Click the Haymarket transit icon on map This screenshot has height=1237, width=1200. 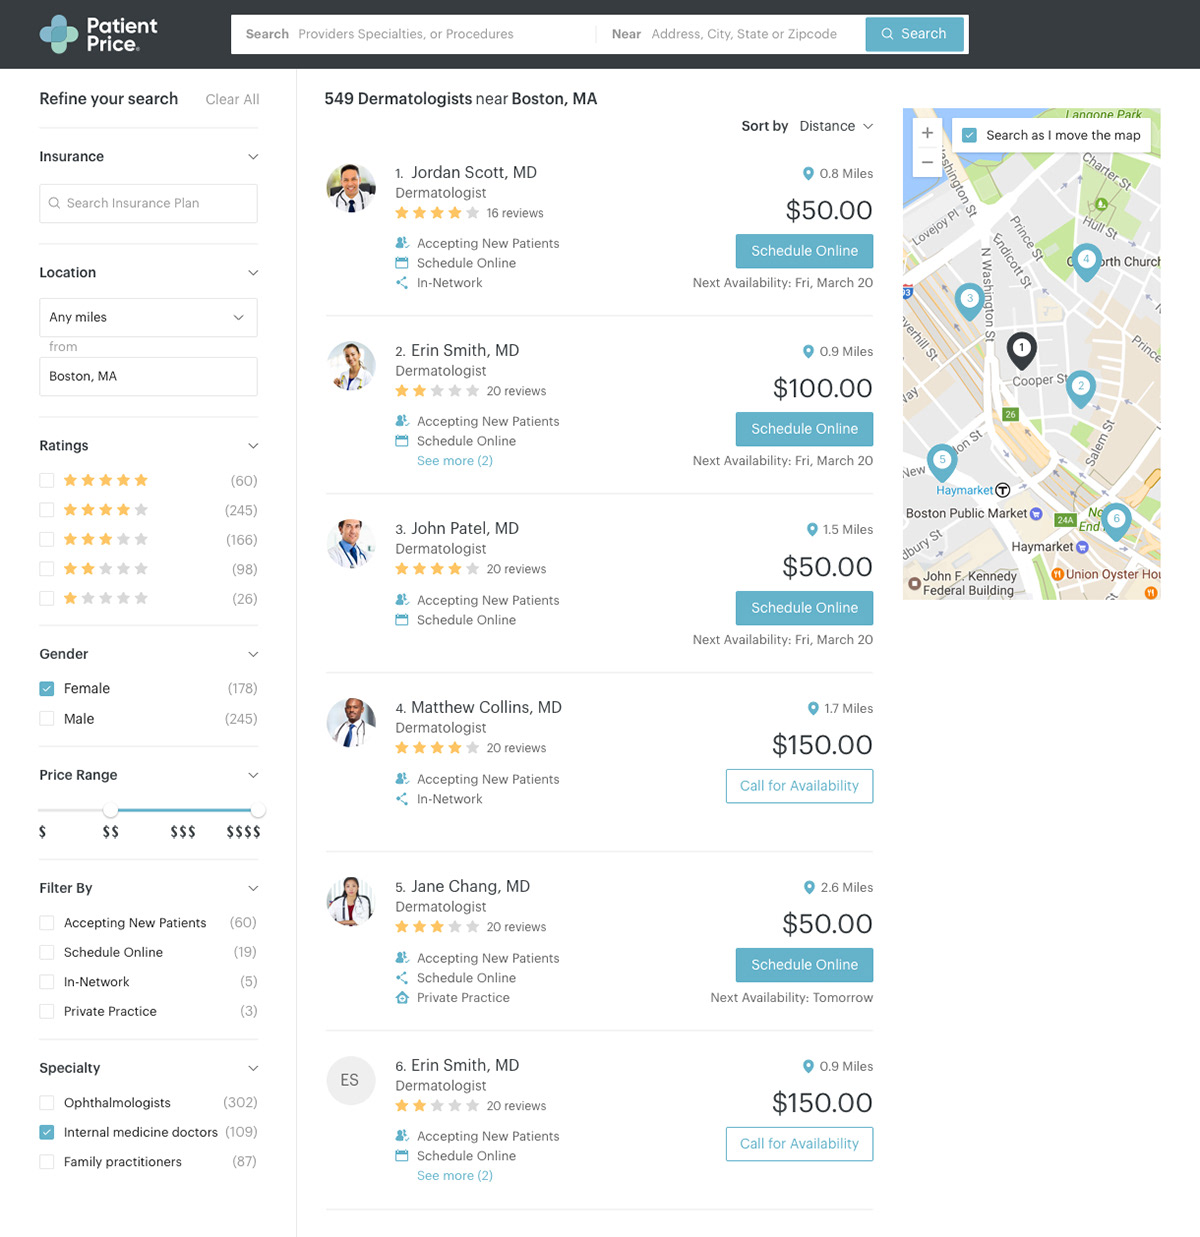pyautogui.click(x=1003, y=490)
